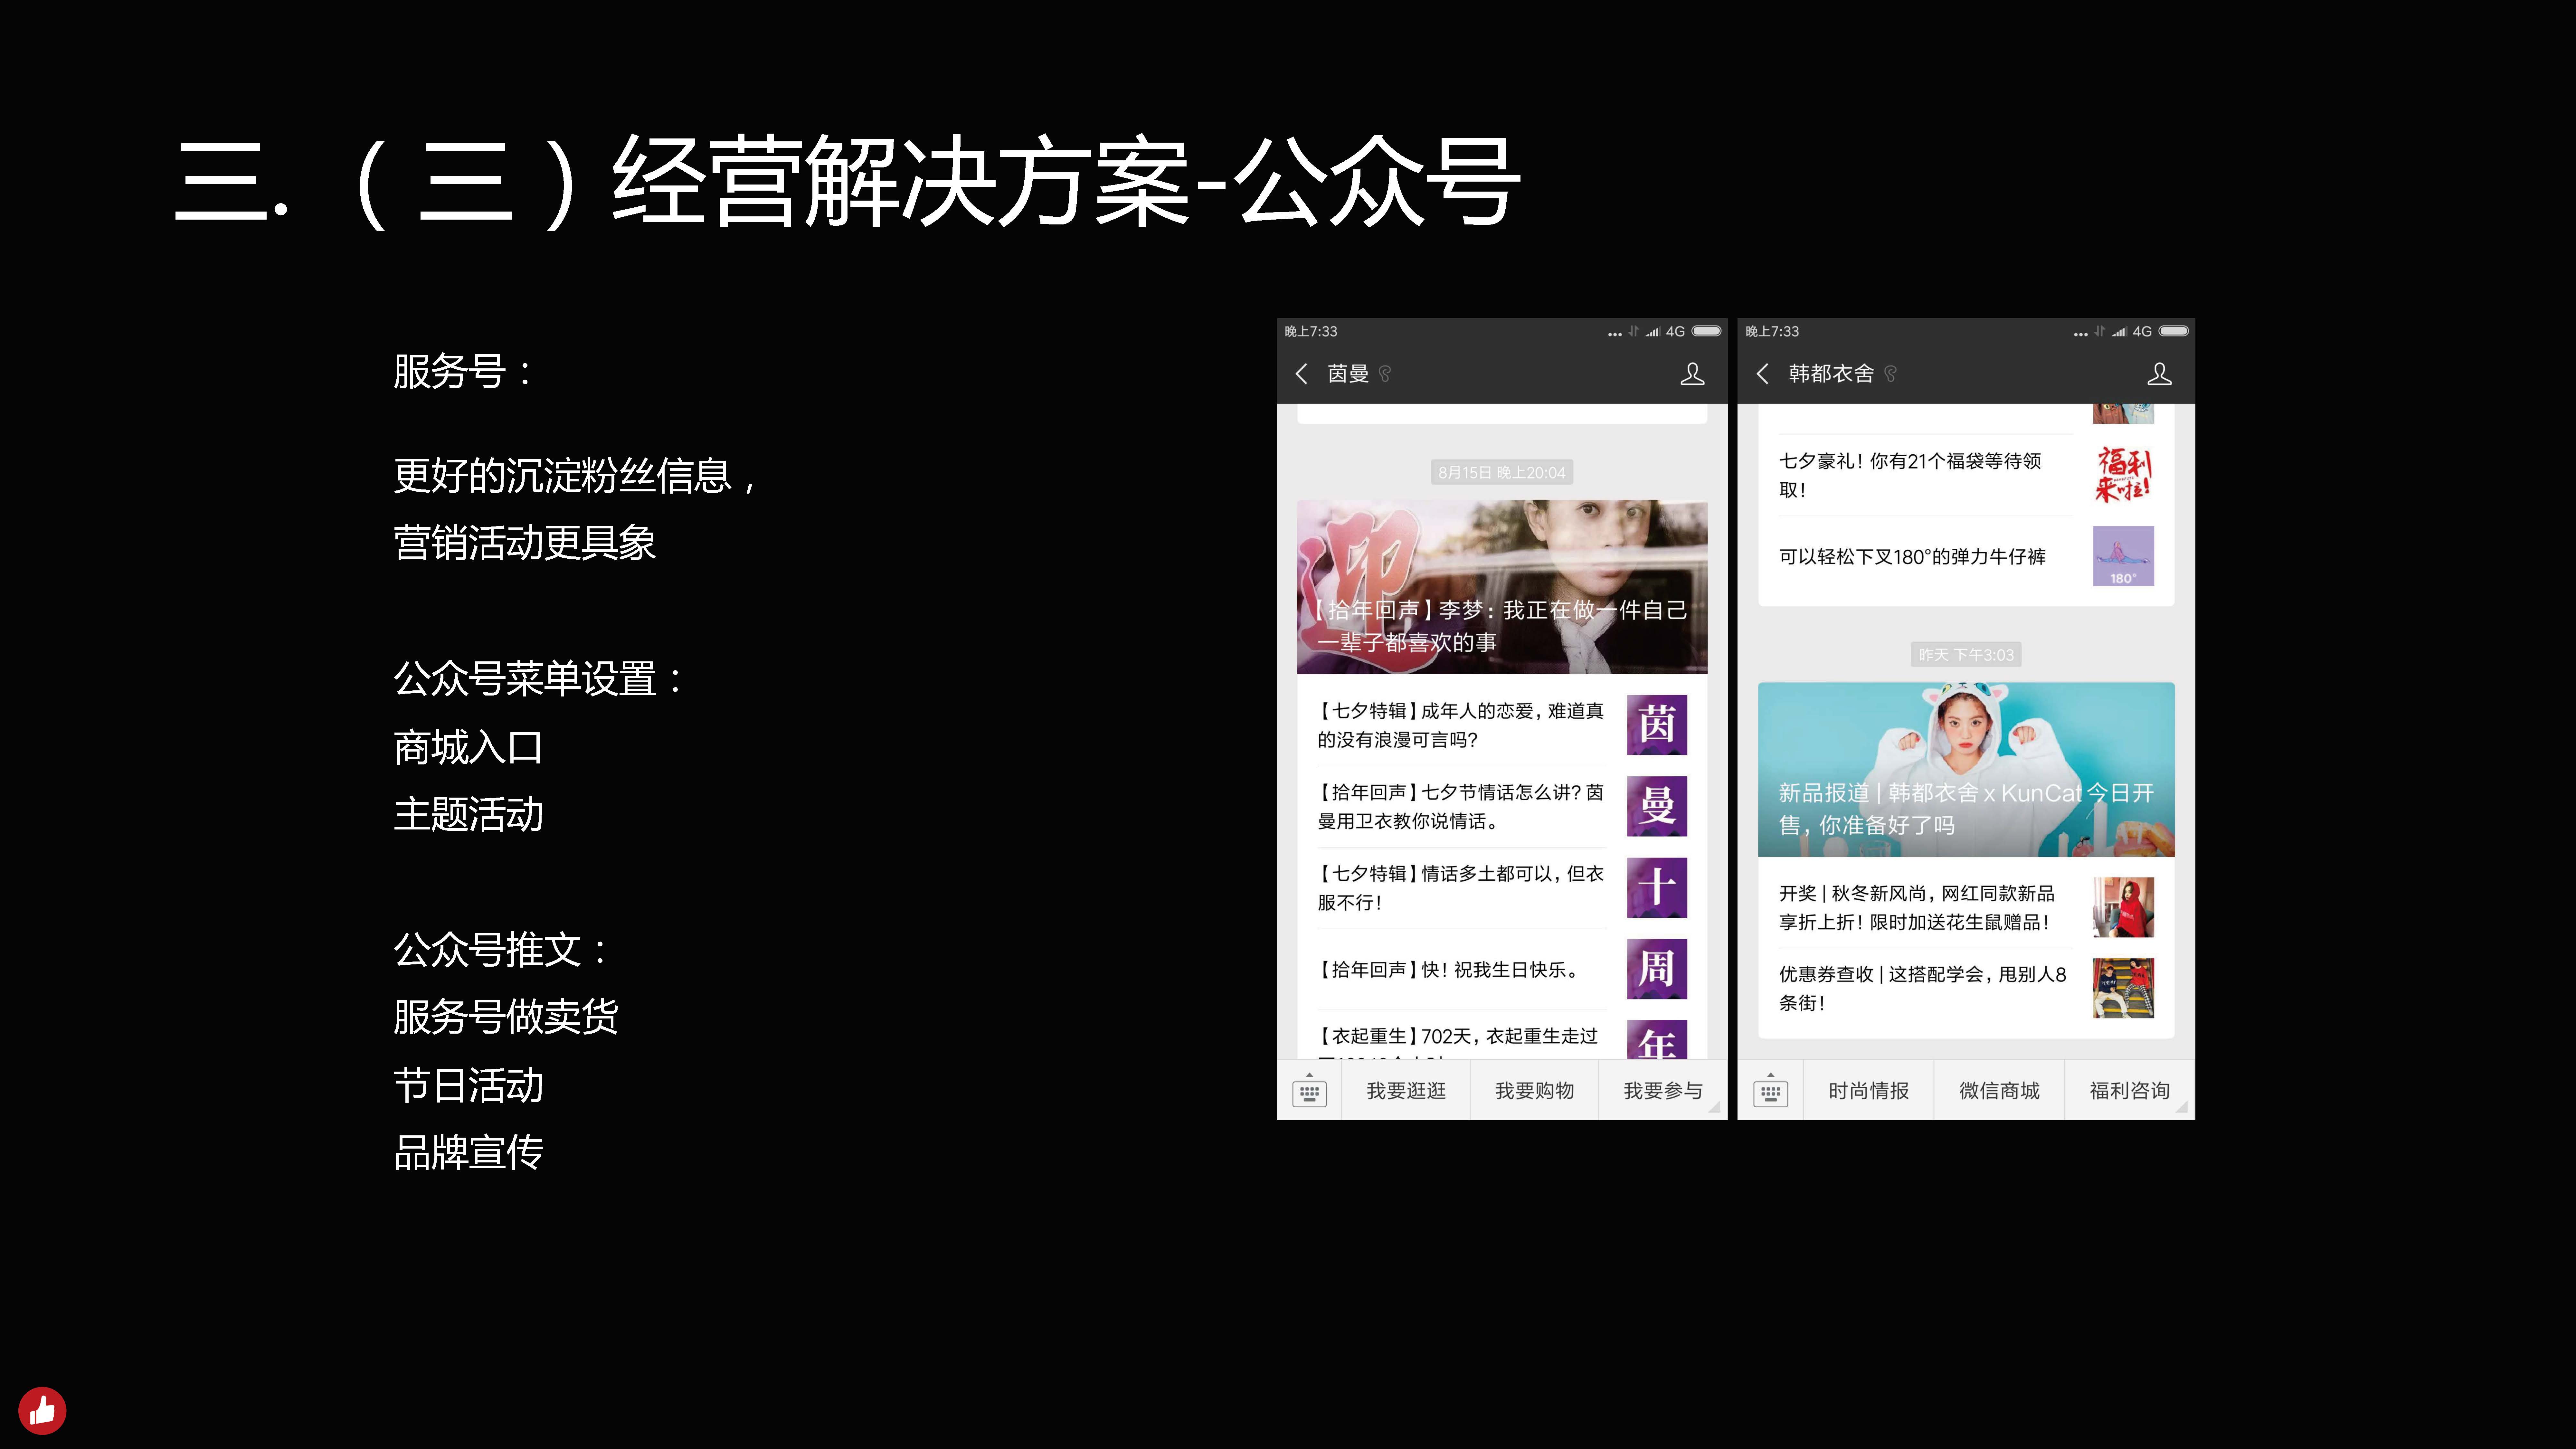Image resolution: width=2576 pixels, height=1449 pixels.
Task: Click the purple 茵 thumbnail
Action: click(1657, 725)
